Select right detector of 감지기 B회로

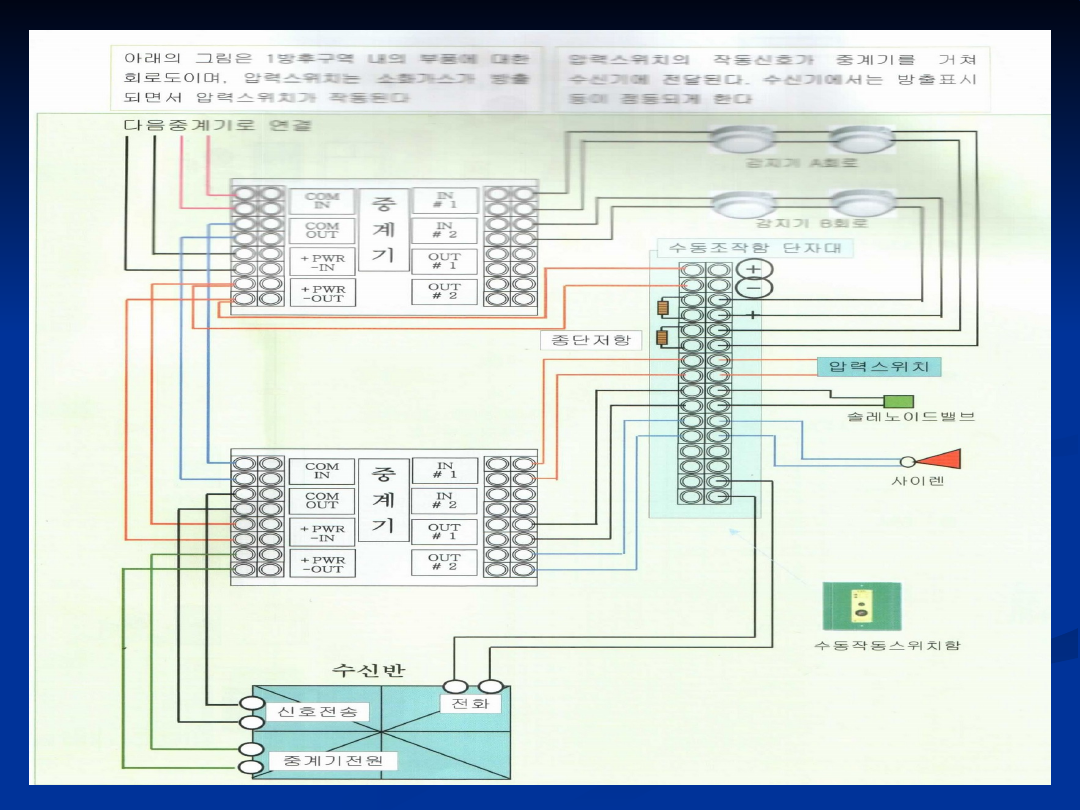pyautogui.click(x=864, y=204)
